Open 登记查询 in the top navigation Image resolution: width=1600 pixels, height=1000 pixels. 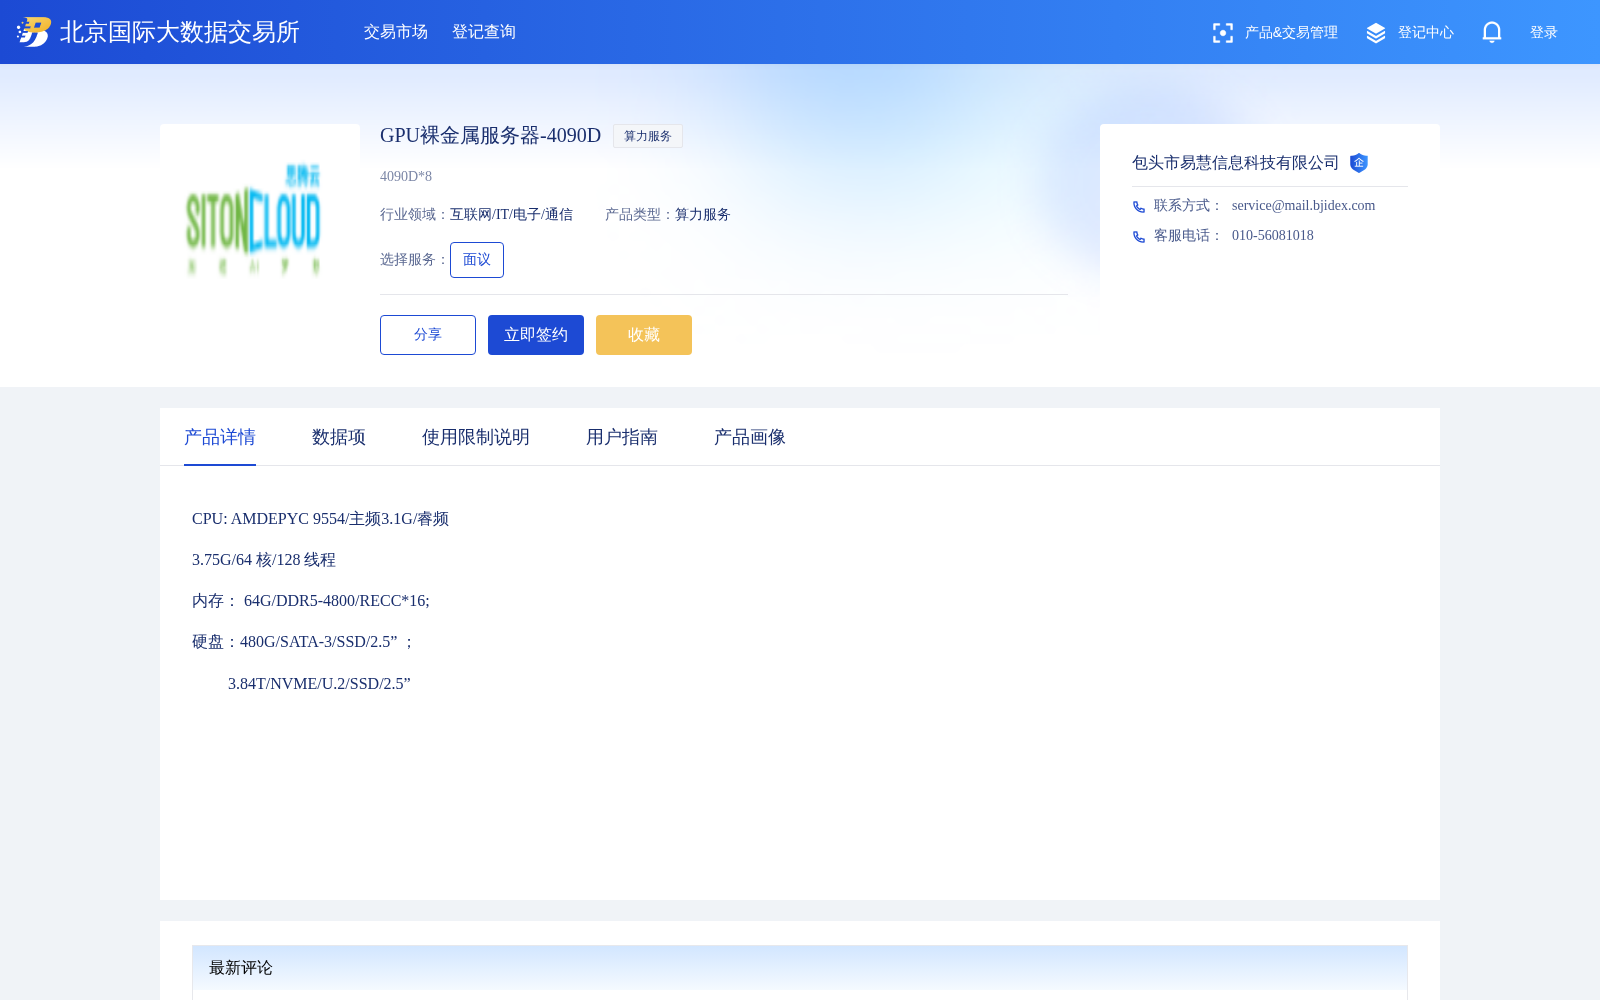click(x=484, y=32)
